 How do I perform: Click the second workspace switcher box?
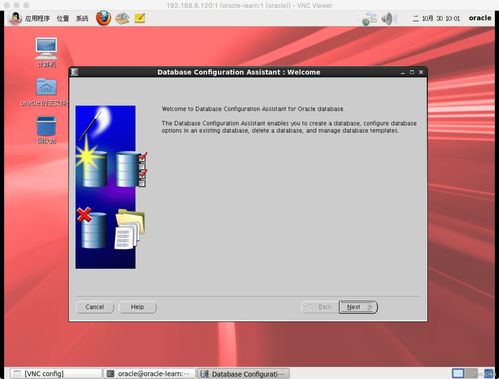(471, 373)
